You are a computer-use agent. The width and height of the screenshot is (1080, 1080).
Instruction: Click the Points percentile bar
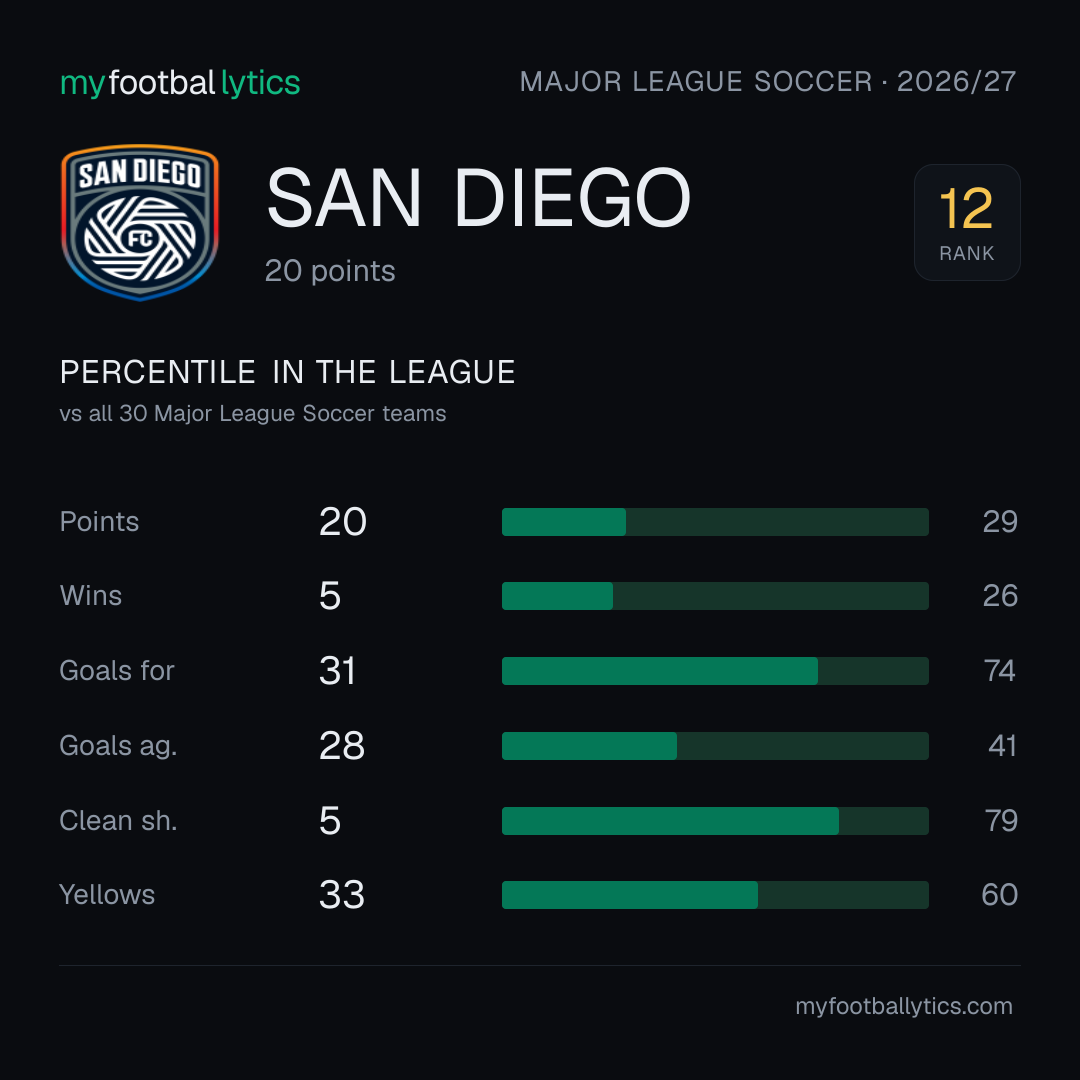coord(715,521)
